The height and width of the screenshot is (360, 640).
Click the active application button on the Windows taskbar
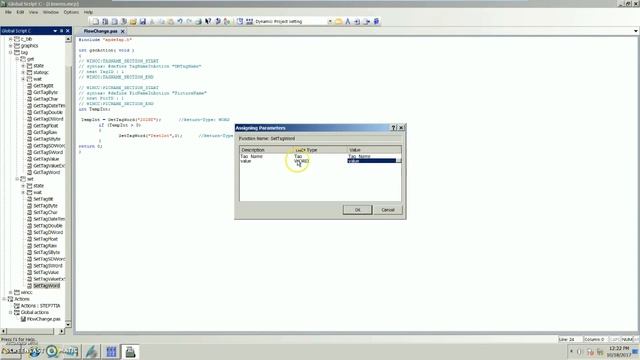(130, 351)
